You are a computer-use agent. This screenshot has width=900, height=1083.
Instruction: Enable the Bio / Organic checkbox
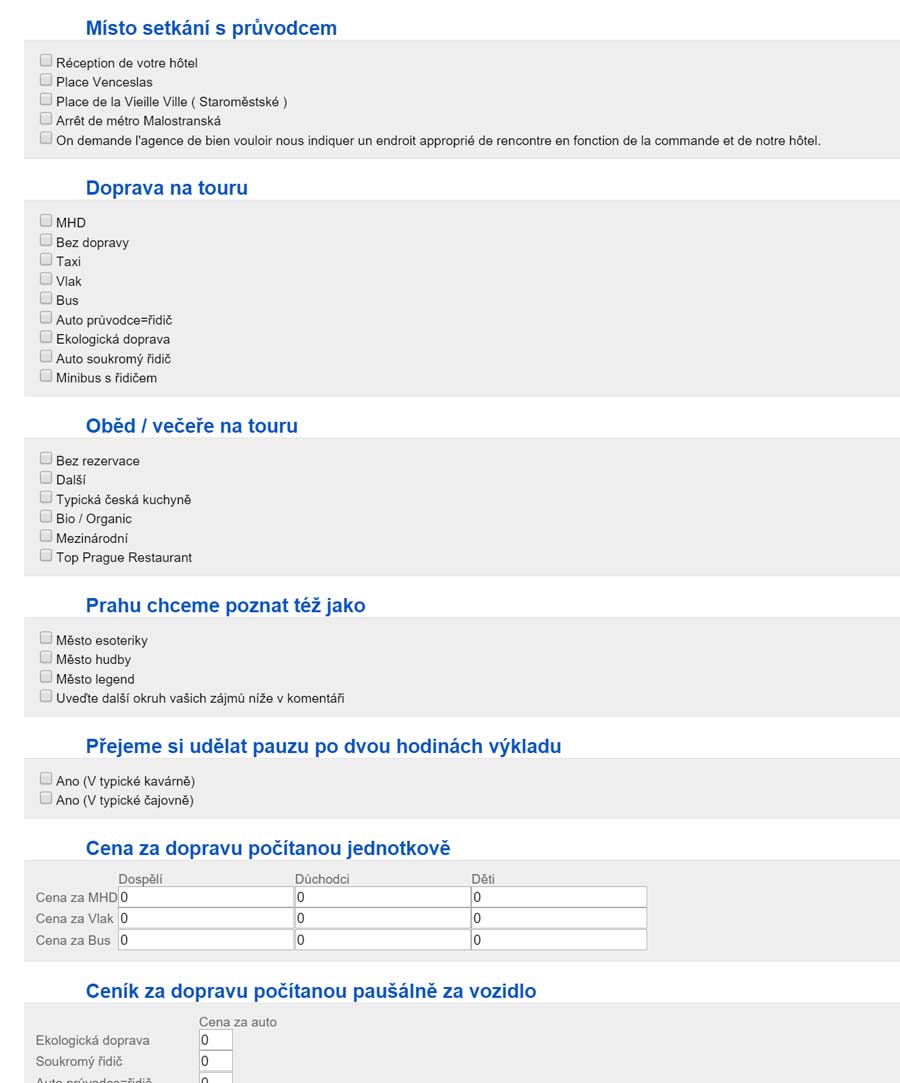tap(46, 517)
